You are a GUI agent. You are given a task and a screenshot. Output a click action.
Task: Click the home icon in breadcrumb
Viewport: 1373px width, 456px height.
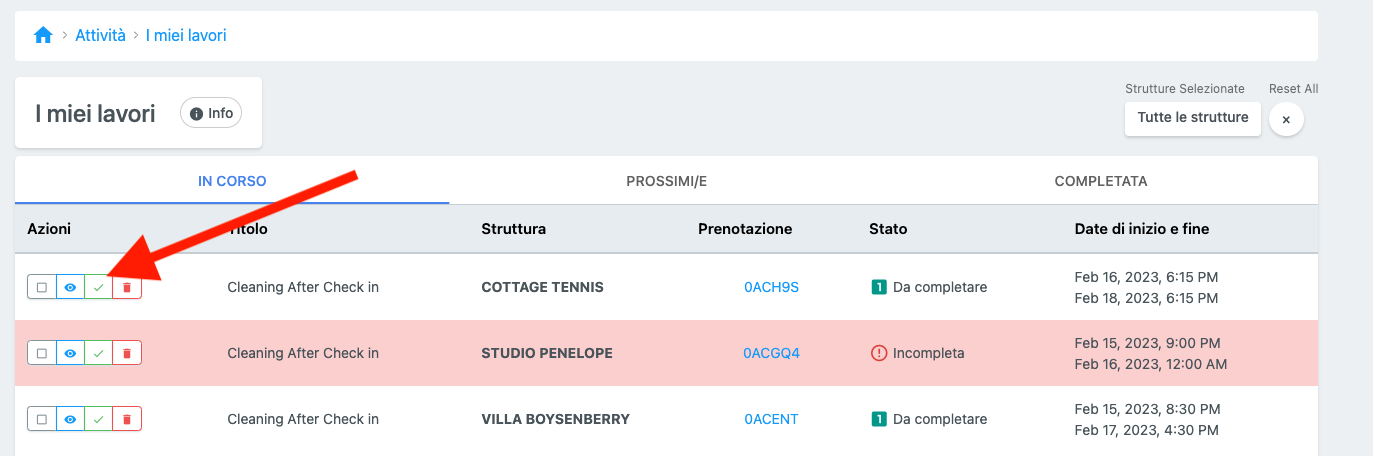click(43, 36)
